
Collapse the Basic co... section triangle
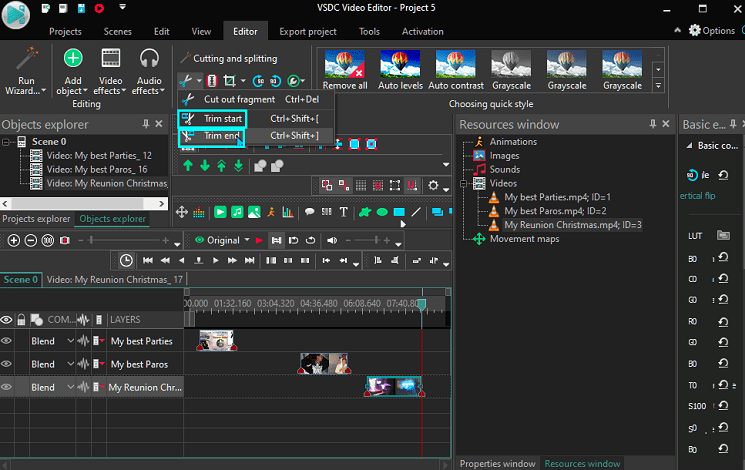click(688, 146)
